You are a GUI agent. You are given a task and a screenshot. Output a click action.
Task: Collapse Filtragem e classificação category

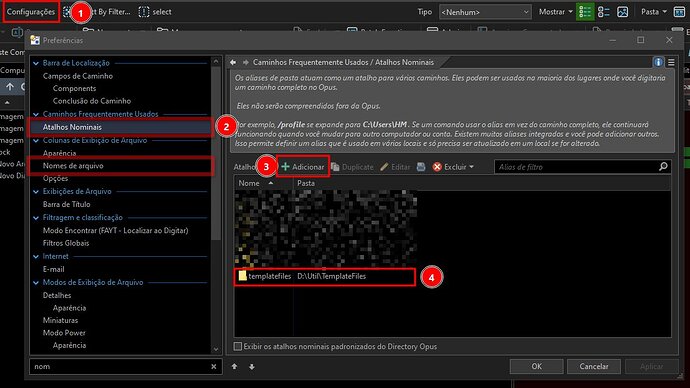(x=36, y=218)
